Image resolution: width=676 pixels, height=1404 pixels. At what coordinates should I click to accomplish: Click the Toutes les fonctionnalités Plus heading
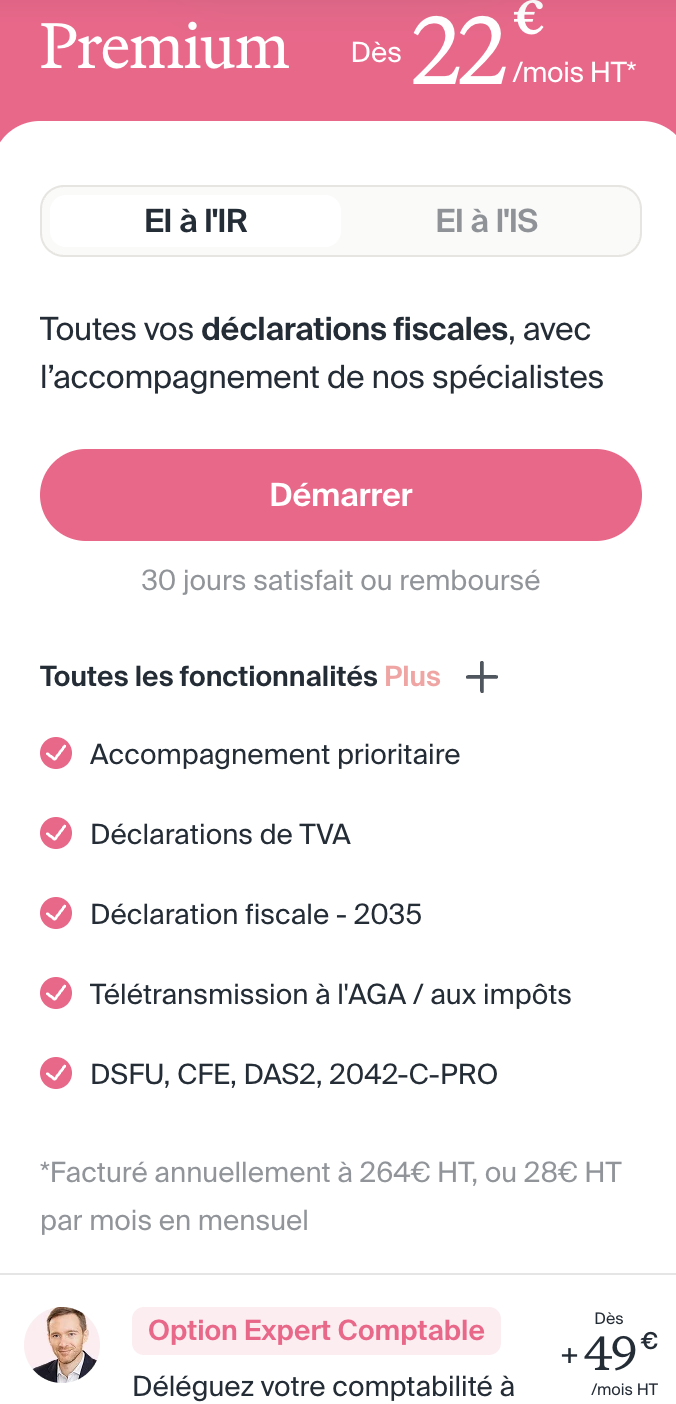pyautogui.click(x=240, y=677)
